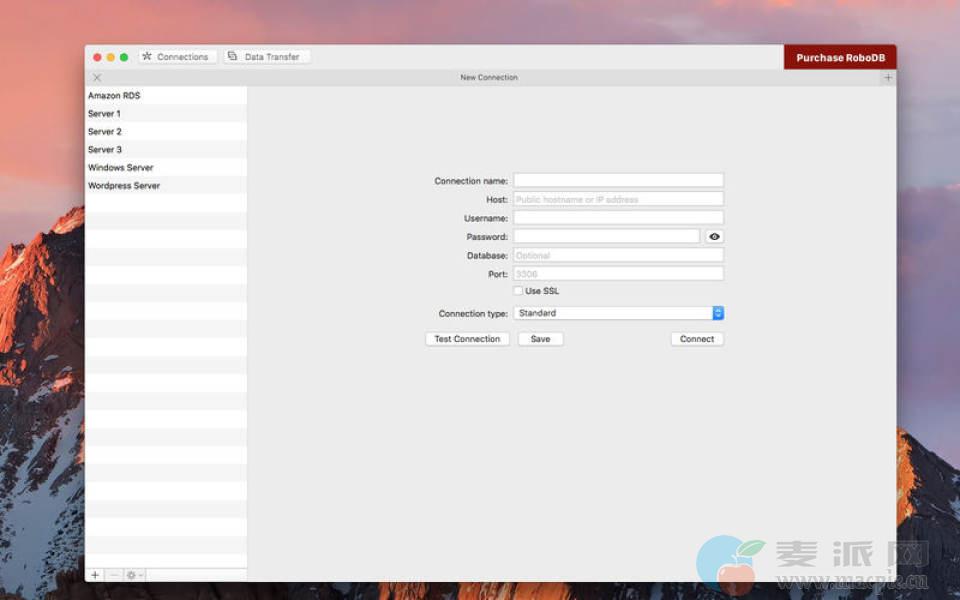Open the gear actions menu below server list

pyautogui.click(x=133, y=575)
